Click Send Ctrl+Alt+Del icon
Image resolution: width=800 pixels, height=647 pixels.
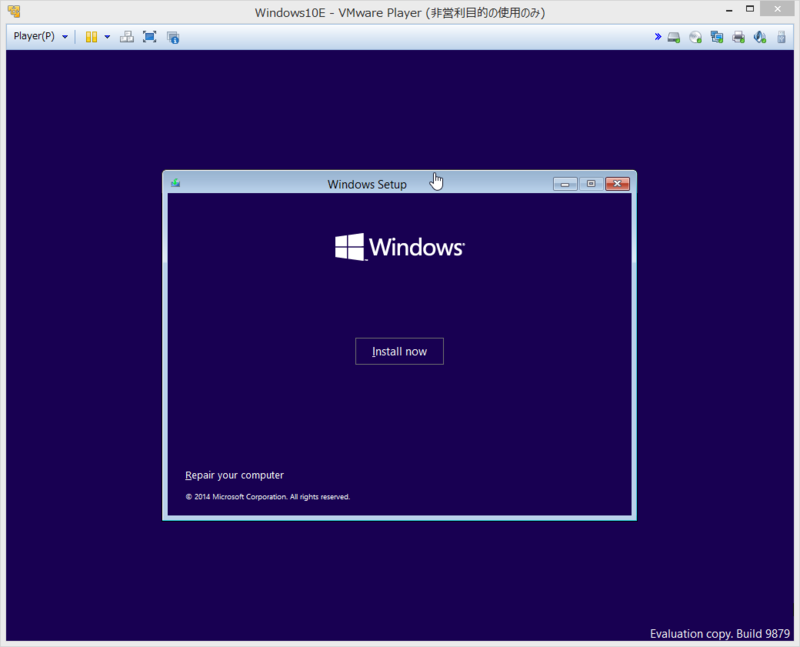127,37
